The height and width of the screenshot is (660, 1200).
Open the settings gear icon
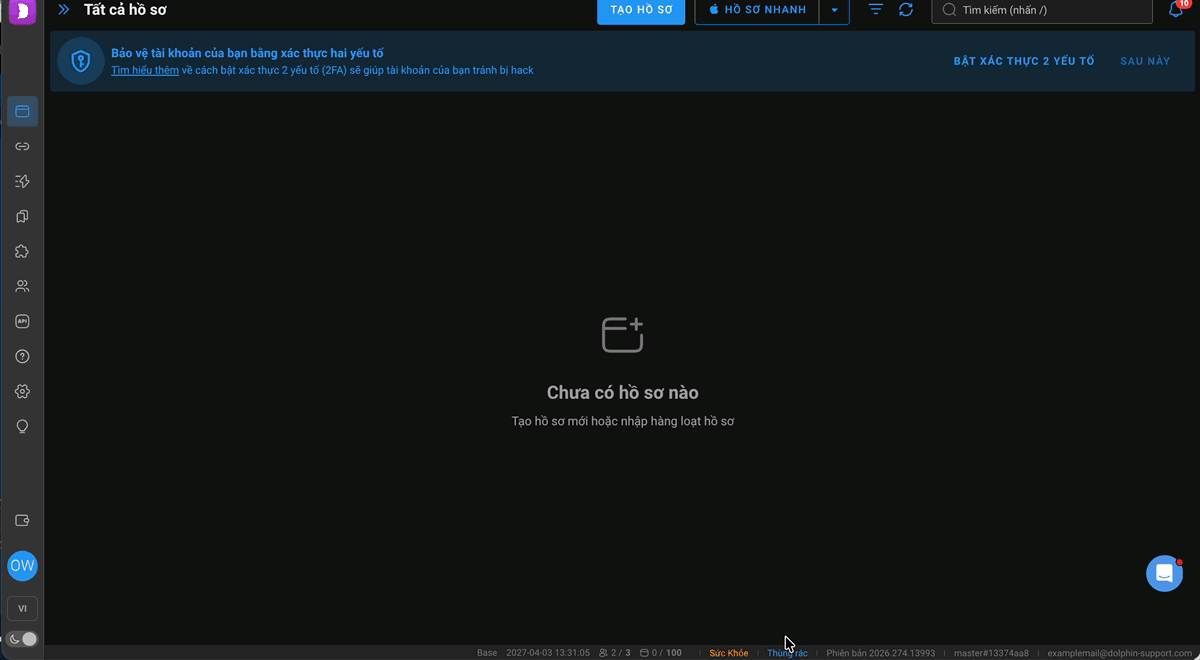22,391
